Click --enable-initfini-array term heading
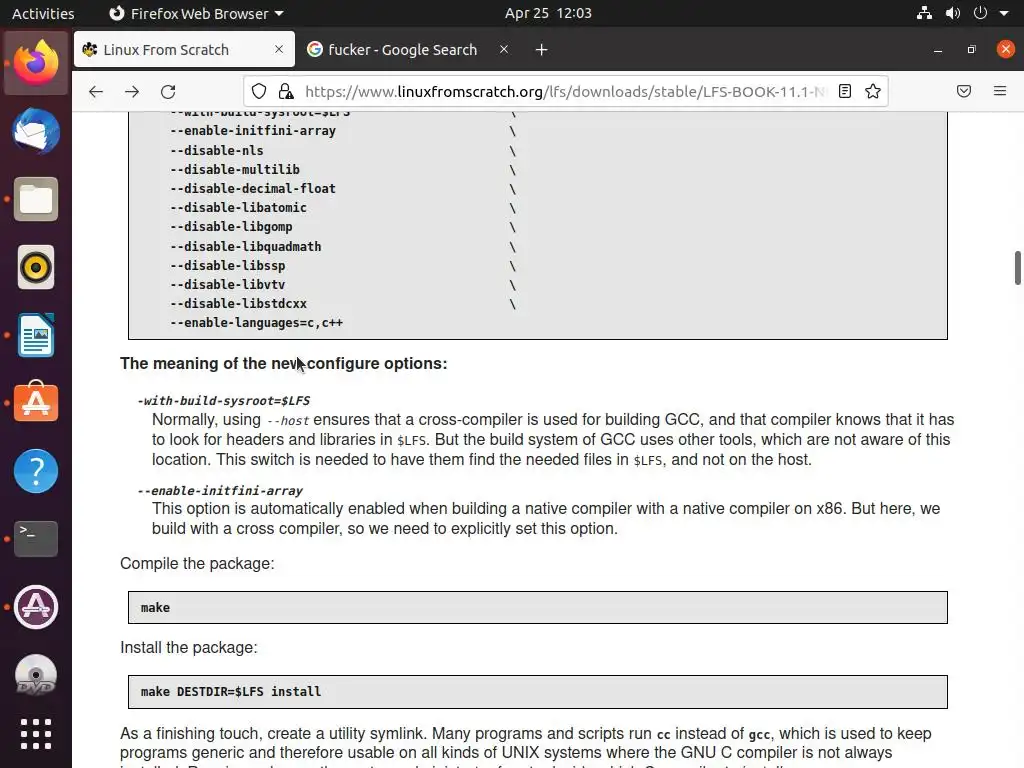1024x768 pixels. [220, 490]
